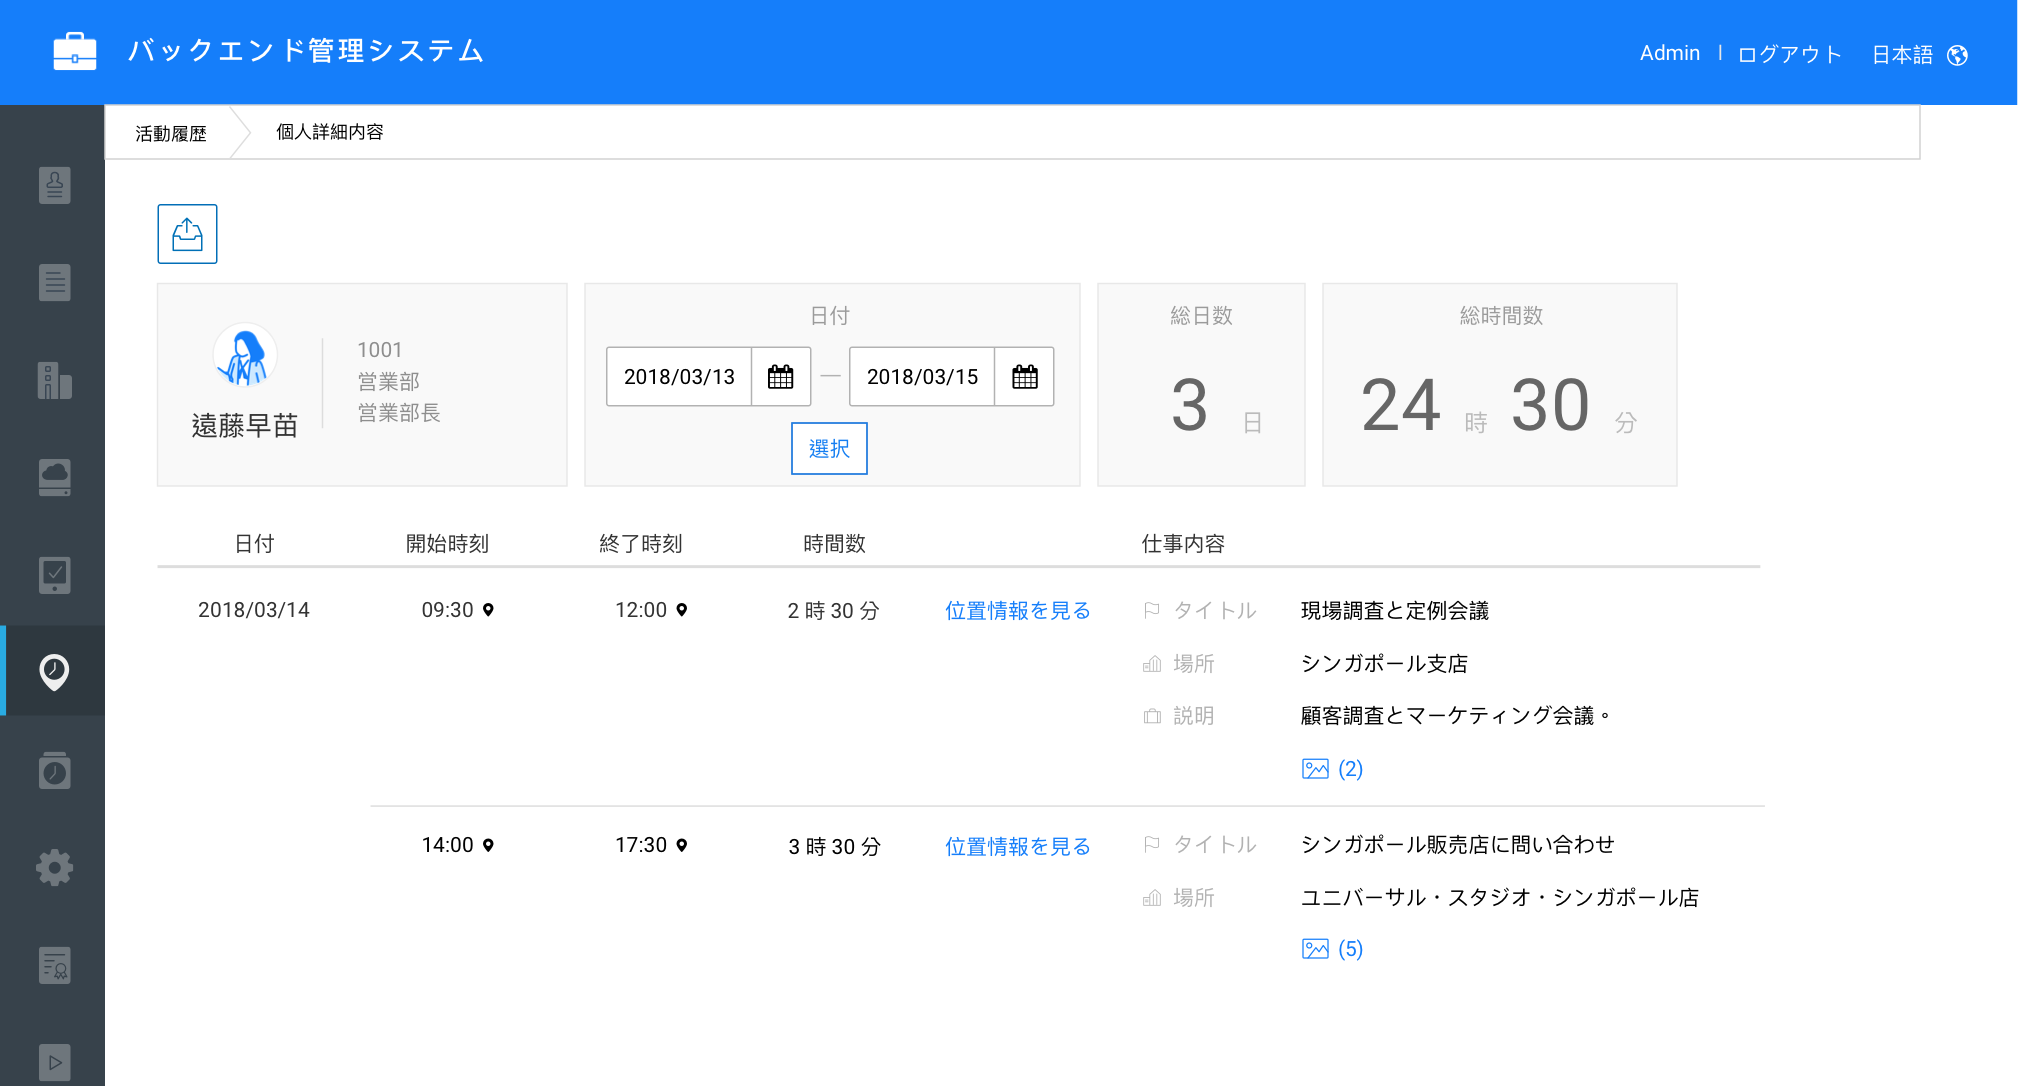View location info for 09:30 entry

(x=1017, y=611)
